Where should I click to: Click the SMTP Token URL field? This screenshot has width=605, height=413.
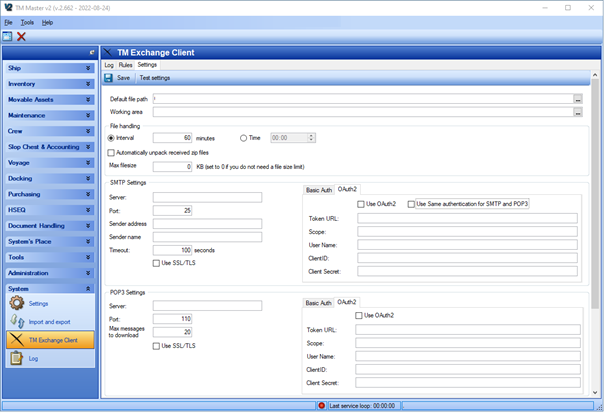tap(467, 218)
